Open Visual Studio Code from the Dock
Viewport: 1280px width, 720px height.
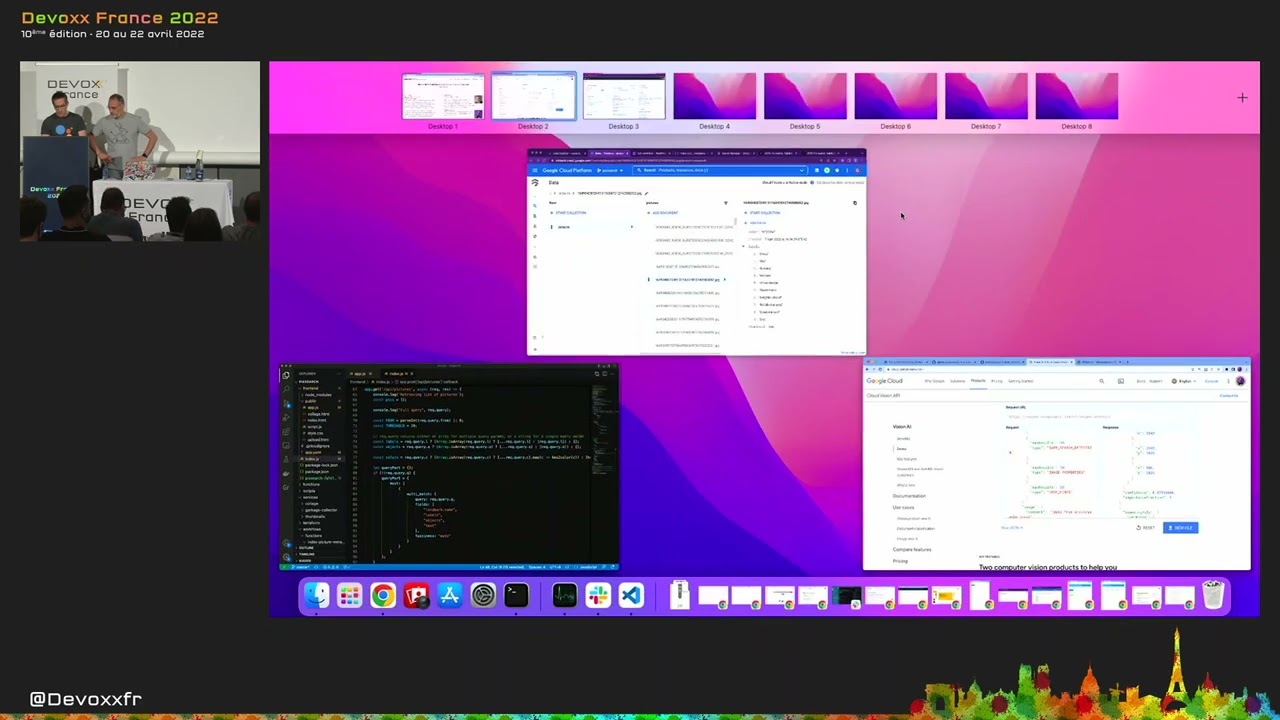(631, 596)
